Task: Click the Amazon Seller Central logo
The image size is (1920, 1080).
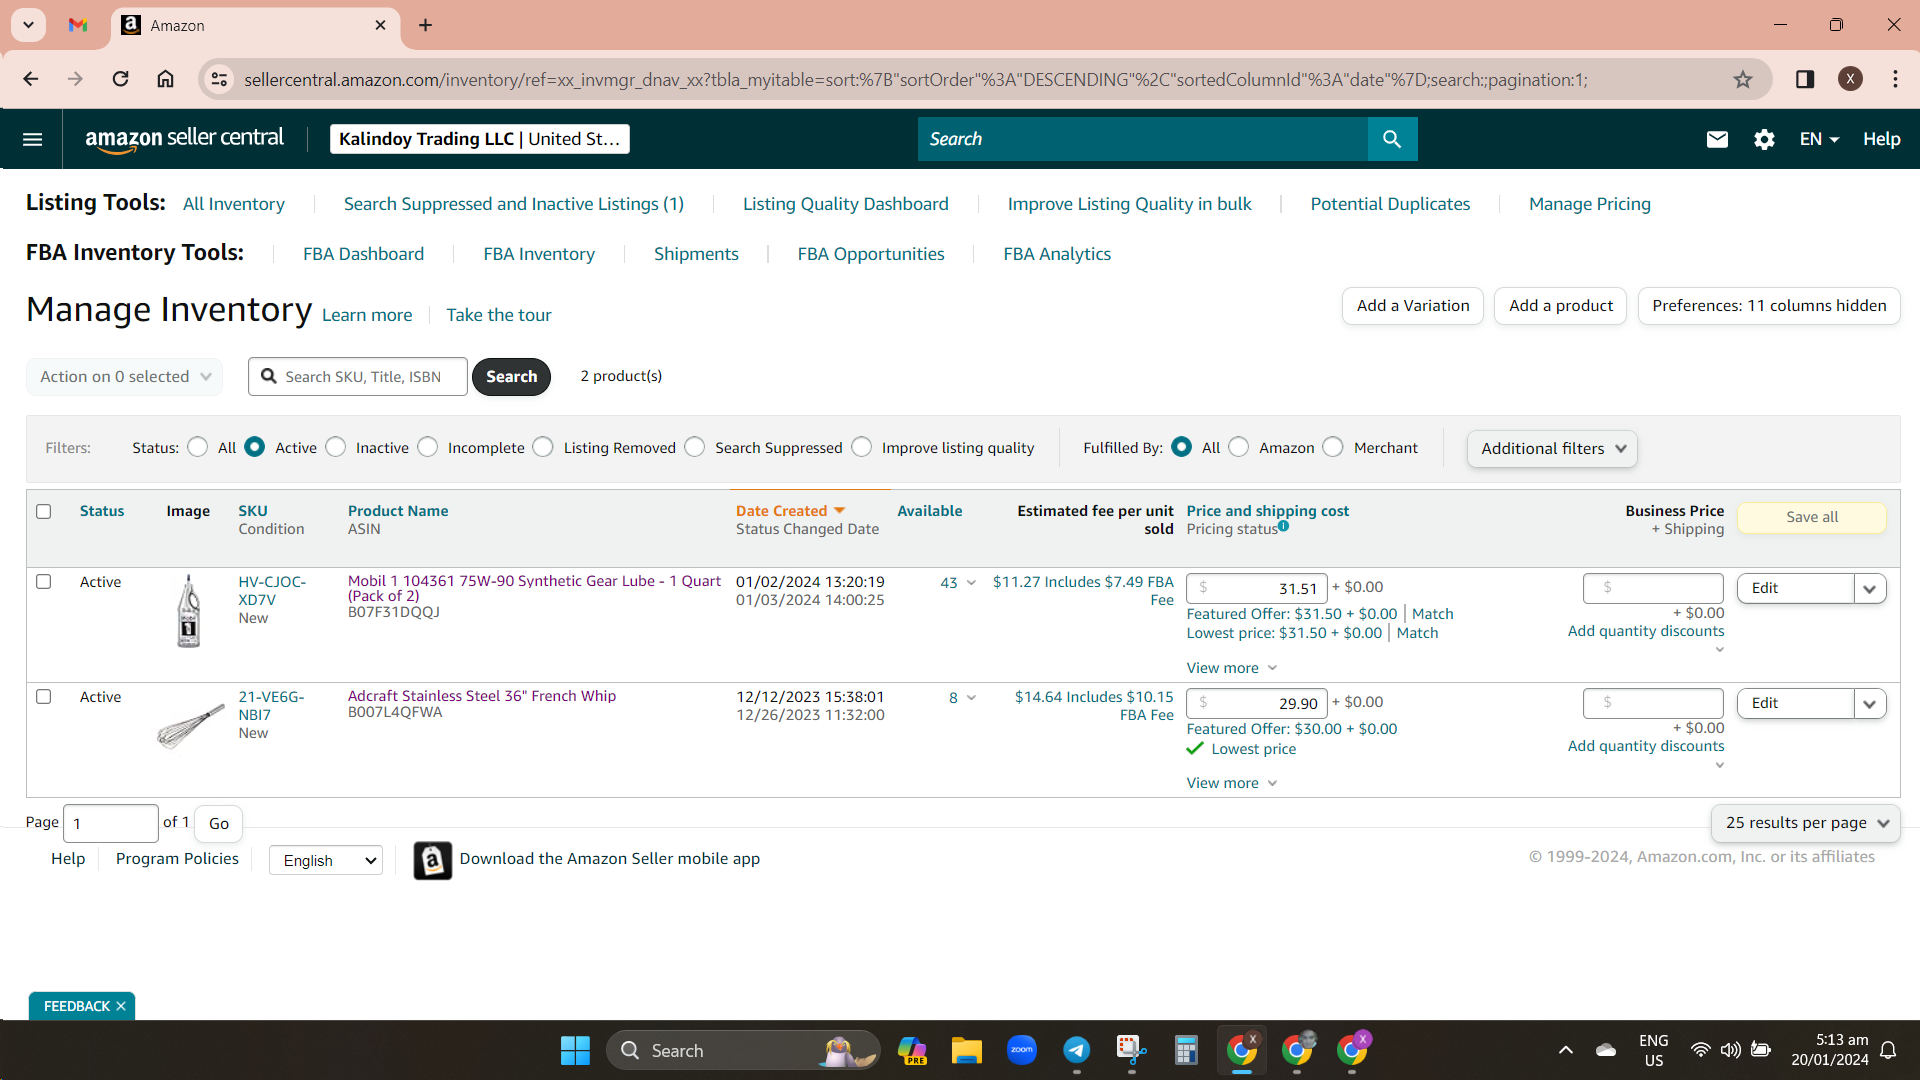Action: coord(184,139)
